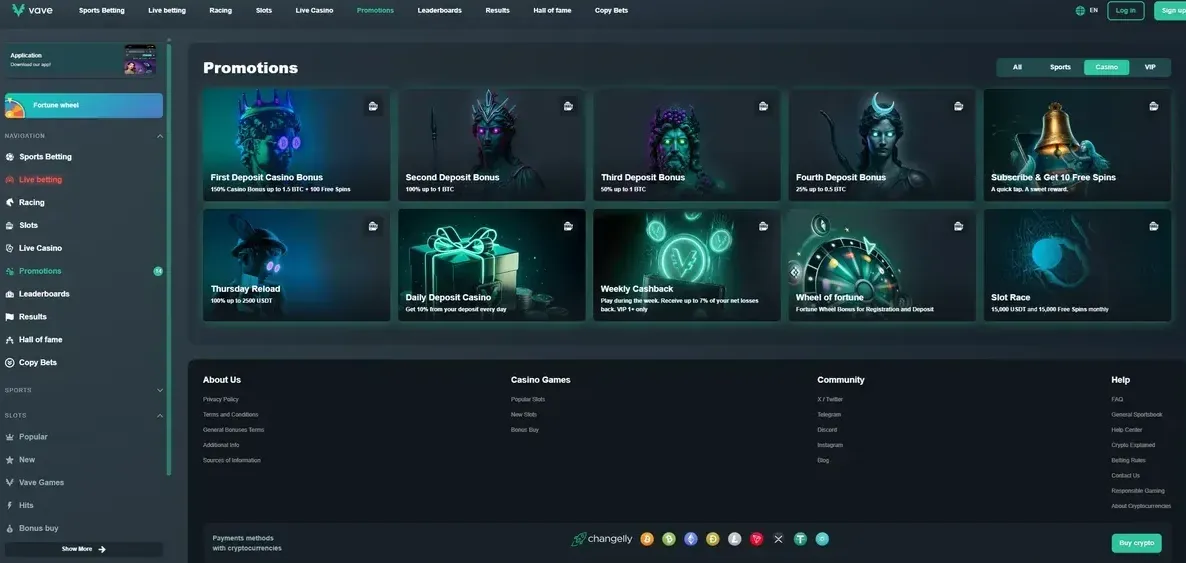
Task: Filter promotions by VIP
Action: 1150,67
